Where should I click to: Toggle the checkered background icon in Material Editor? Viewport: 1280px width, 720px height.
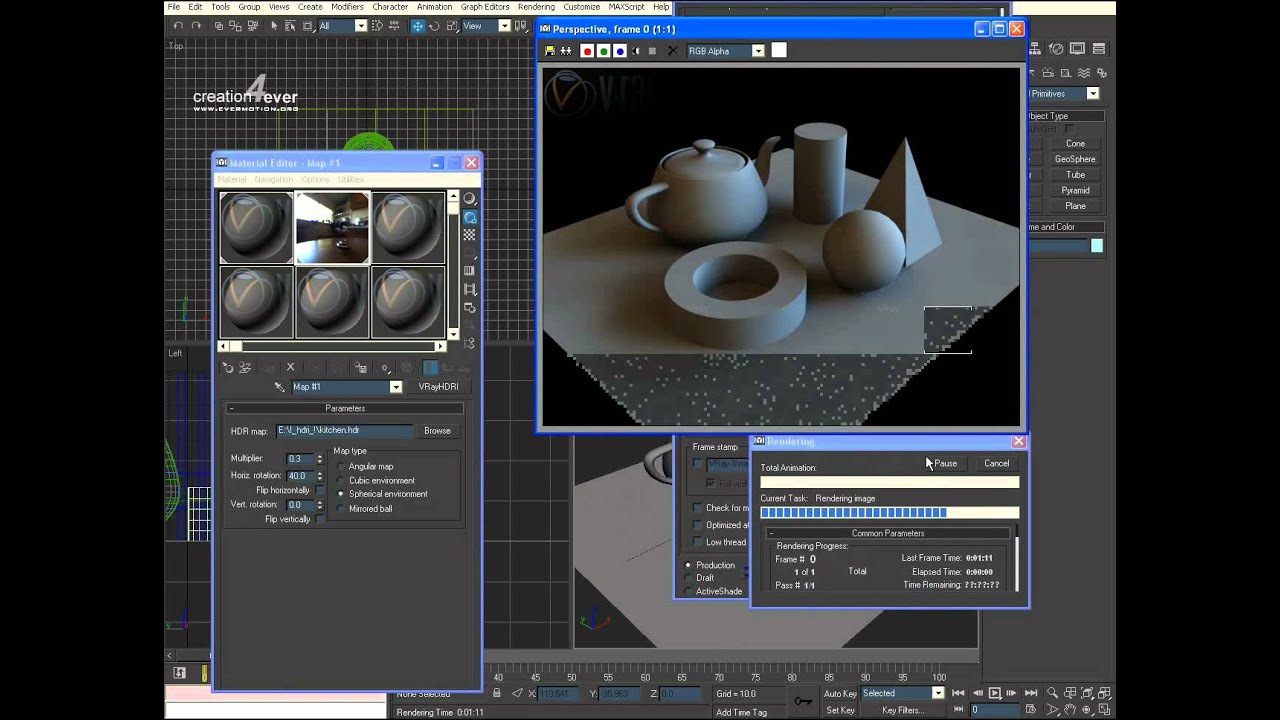[469, 235]
